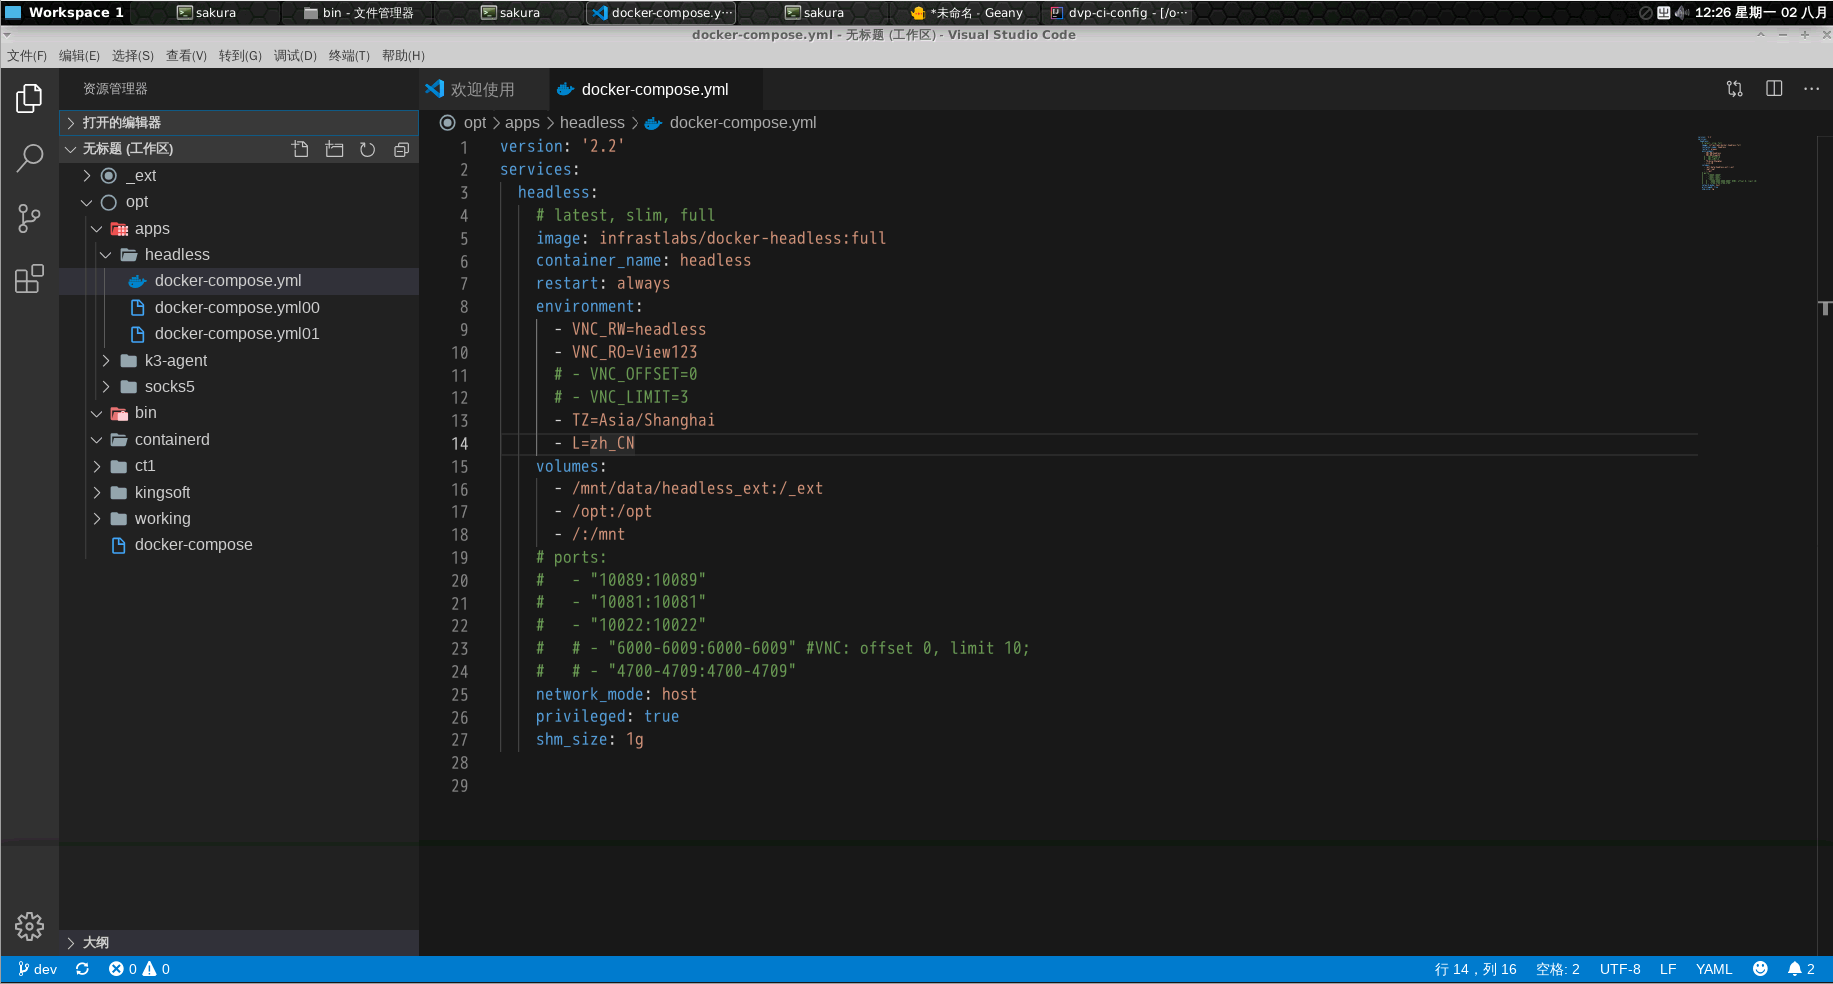The image size is (1833, 984).
Task: Click the New File icon in Explorer
Action: 300,148
